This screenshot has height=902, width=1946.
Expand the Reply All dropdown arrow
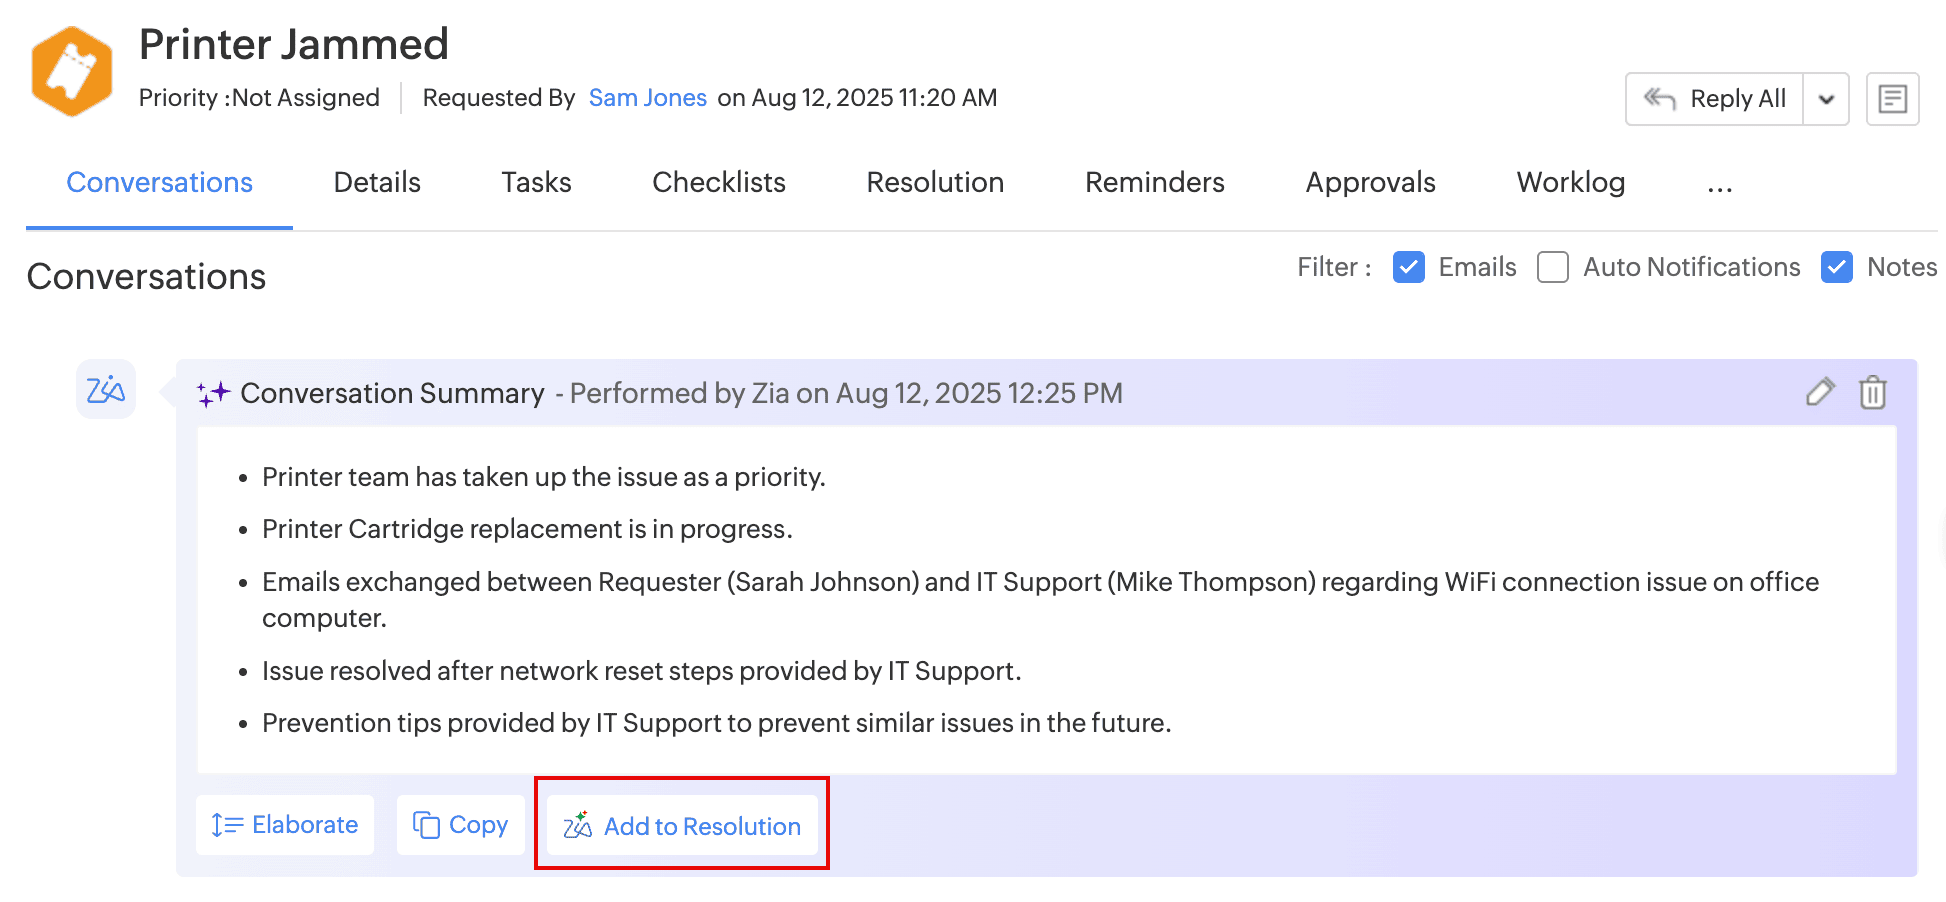pyautogui.click(x=1827, y=99)
